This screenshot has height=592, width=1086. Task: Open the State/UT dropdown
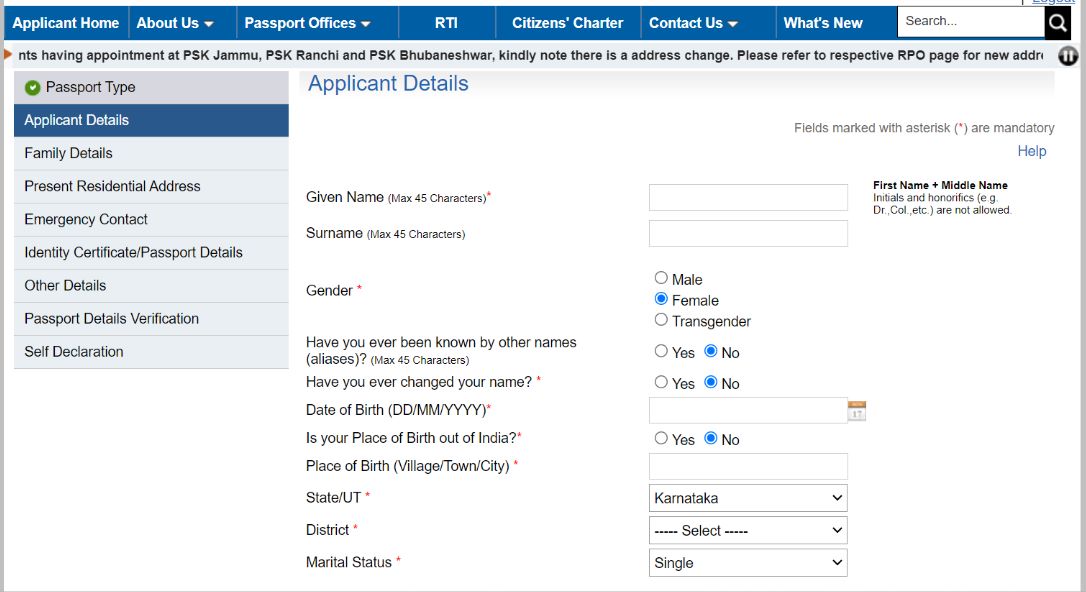(x=747, y=497)
